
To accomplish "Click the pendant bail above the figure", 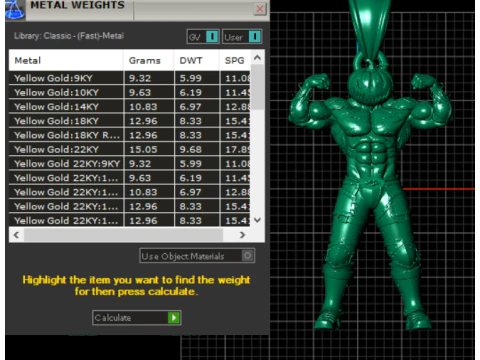I will [370, 30].
